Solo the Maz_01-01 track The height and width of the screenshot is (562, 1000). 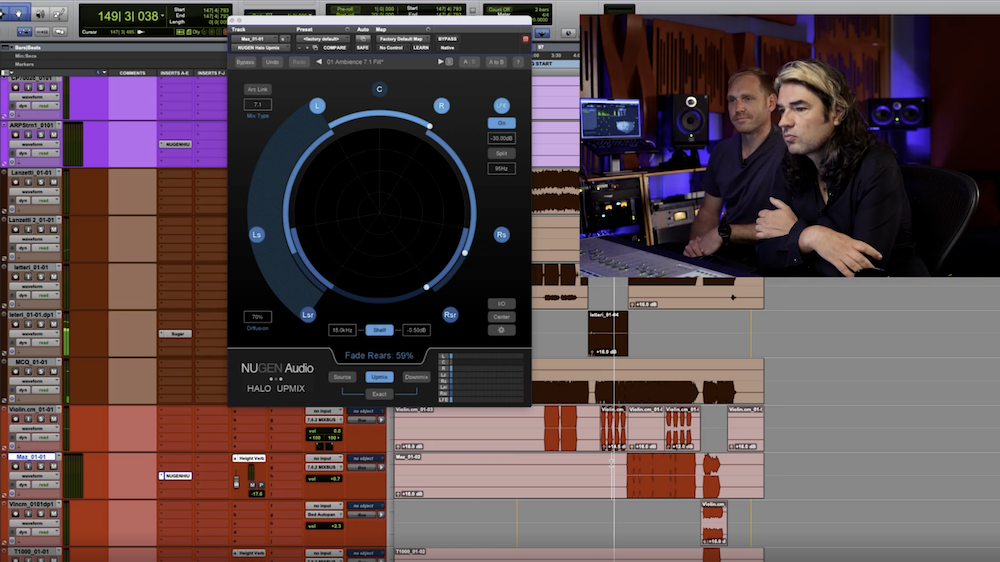pyautogui.click(x=41, y=466)
